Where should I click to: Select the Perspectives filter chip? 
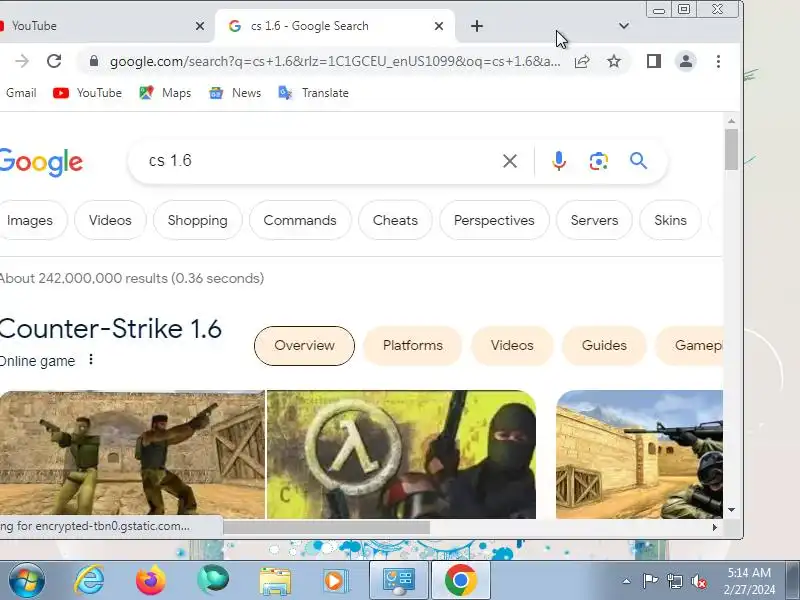(494, 220)
